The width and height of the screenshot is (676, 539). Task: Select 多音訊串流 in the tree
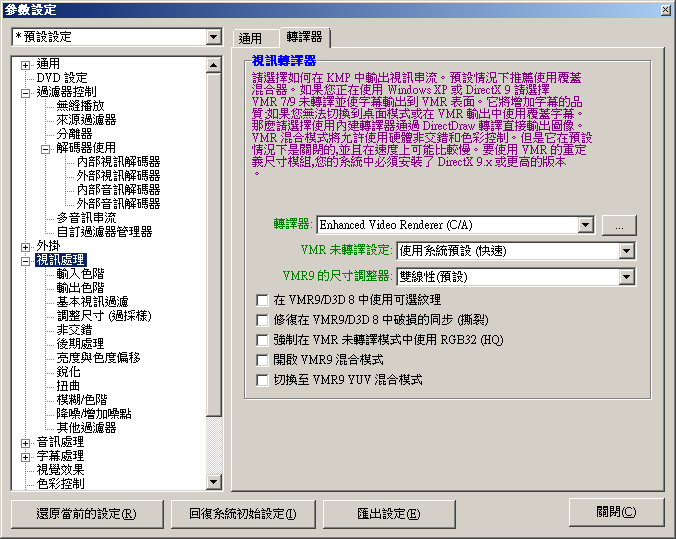86,217
